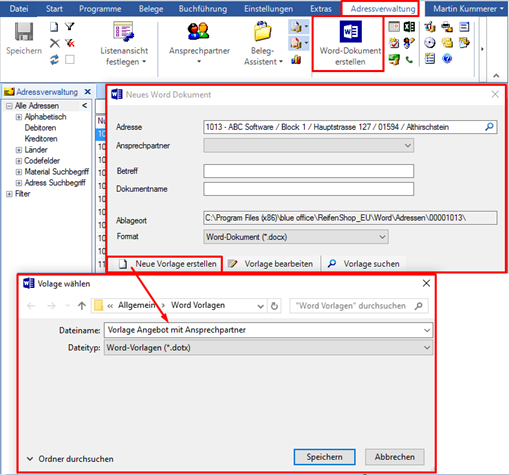Viewport: 509px width, 475px height.
Task: Click the Word-Dokument erstellen icon
Action: pos(350,32)
